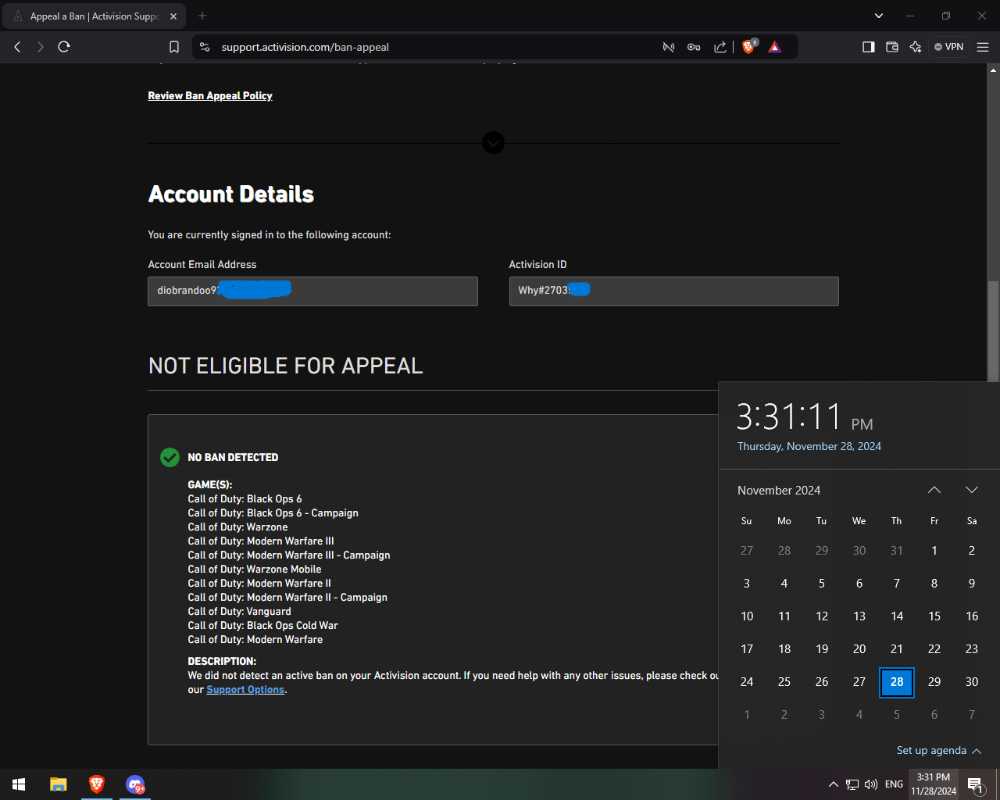
Task: Click the password key icon in address bar
Action: click(x=694, y=47)
